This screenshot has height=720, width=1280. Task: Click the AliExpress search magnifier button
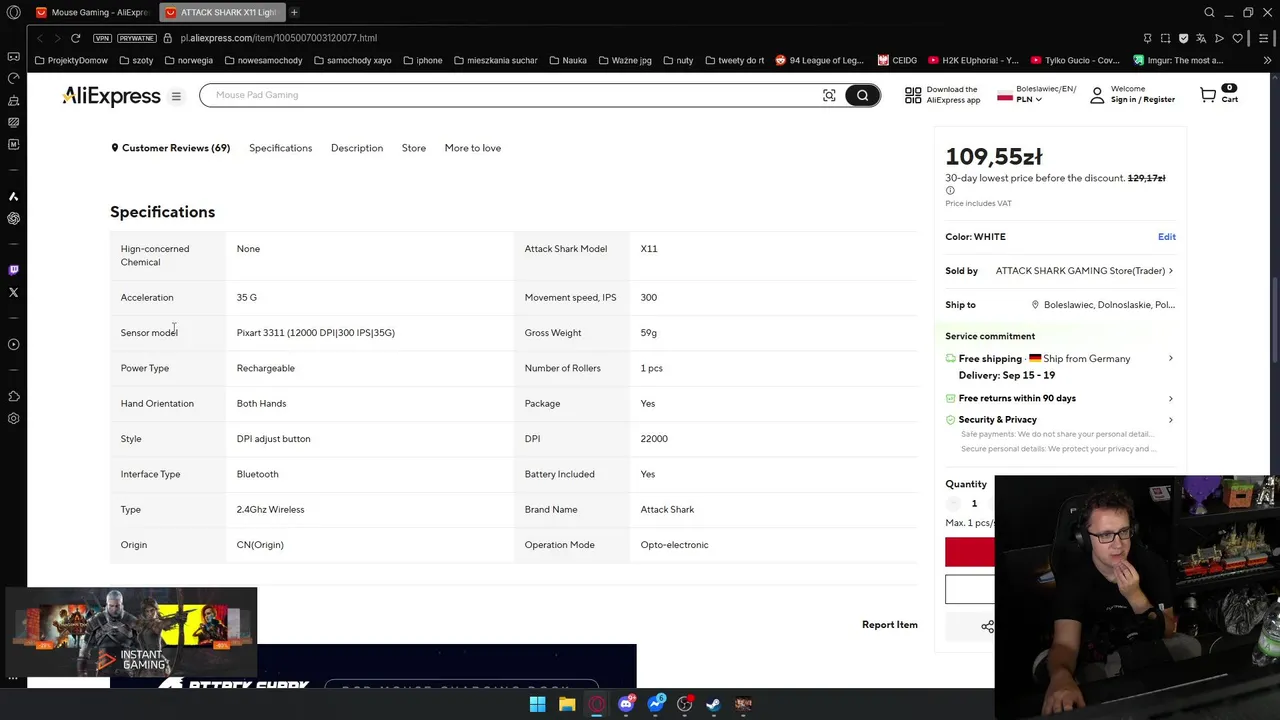point(862,95)
